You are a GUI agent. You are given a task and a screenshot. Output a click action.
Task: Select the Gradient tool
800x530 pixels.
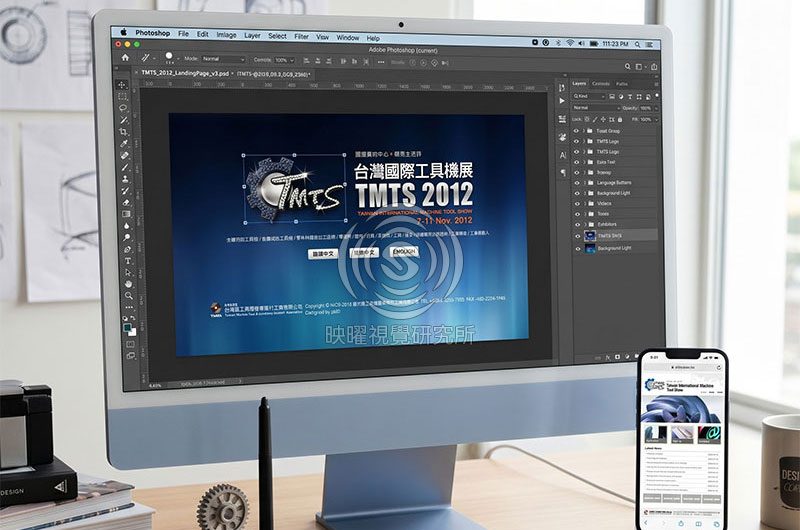pos(127,214)
